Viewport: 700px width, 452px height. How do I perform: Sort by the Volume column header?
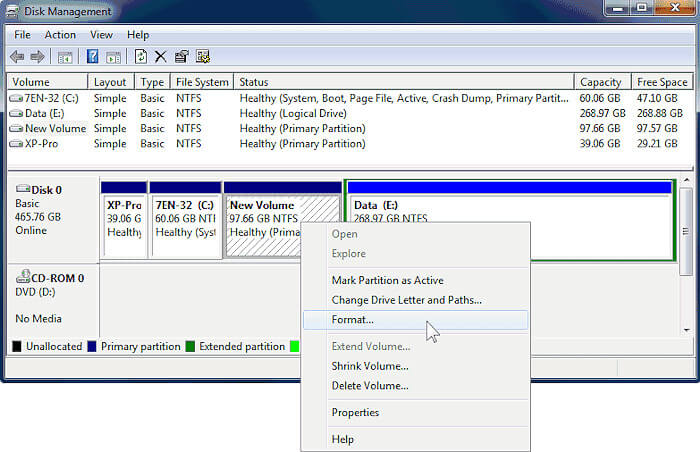click(x=47, y=82)
